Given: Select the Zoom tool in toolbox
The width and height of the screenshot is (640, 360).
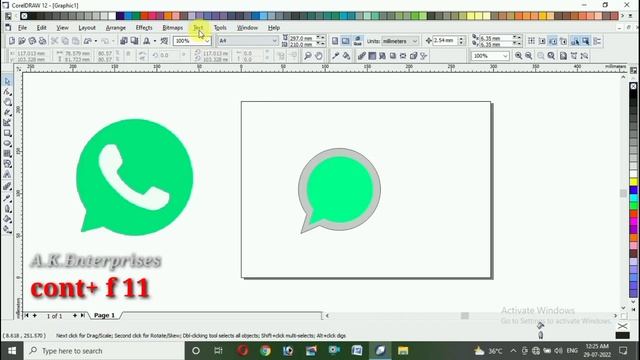Looking at the screenshot, I should (7, 102).
